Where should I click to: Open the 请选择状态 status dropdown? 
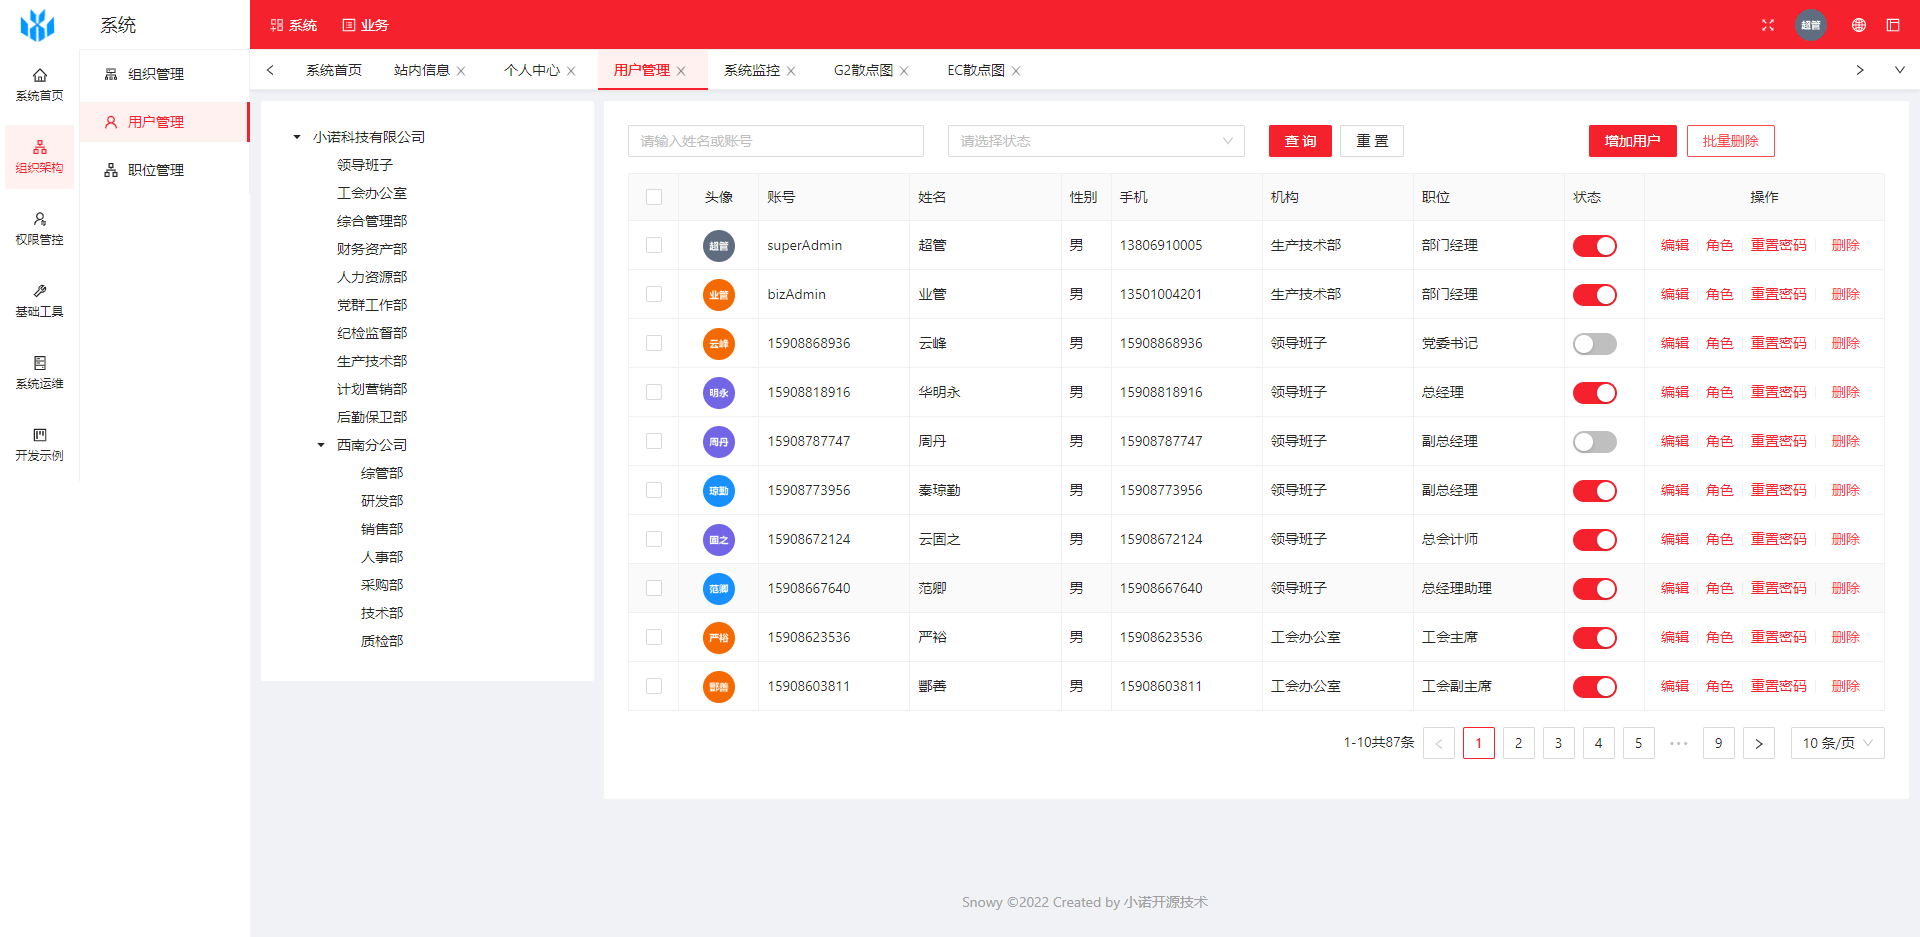click(1096, 141)
